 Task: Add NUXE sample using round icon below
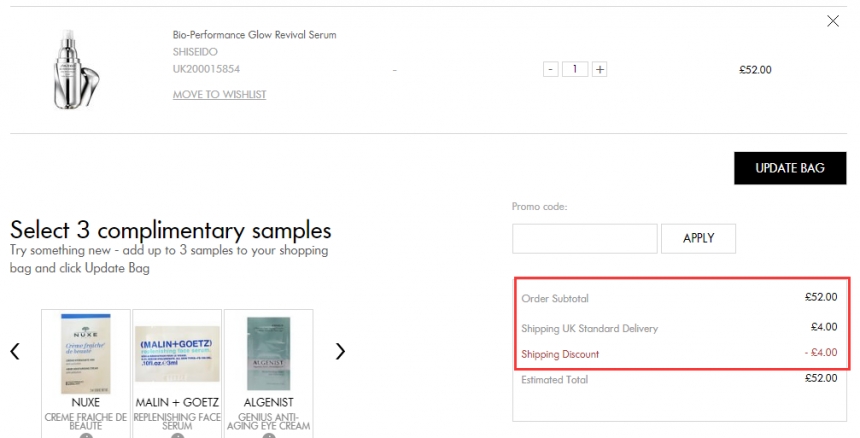[86, 435]
